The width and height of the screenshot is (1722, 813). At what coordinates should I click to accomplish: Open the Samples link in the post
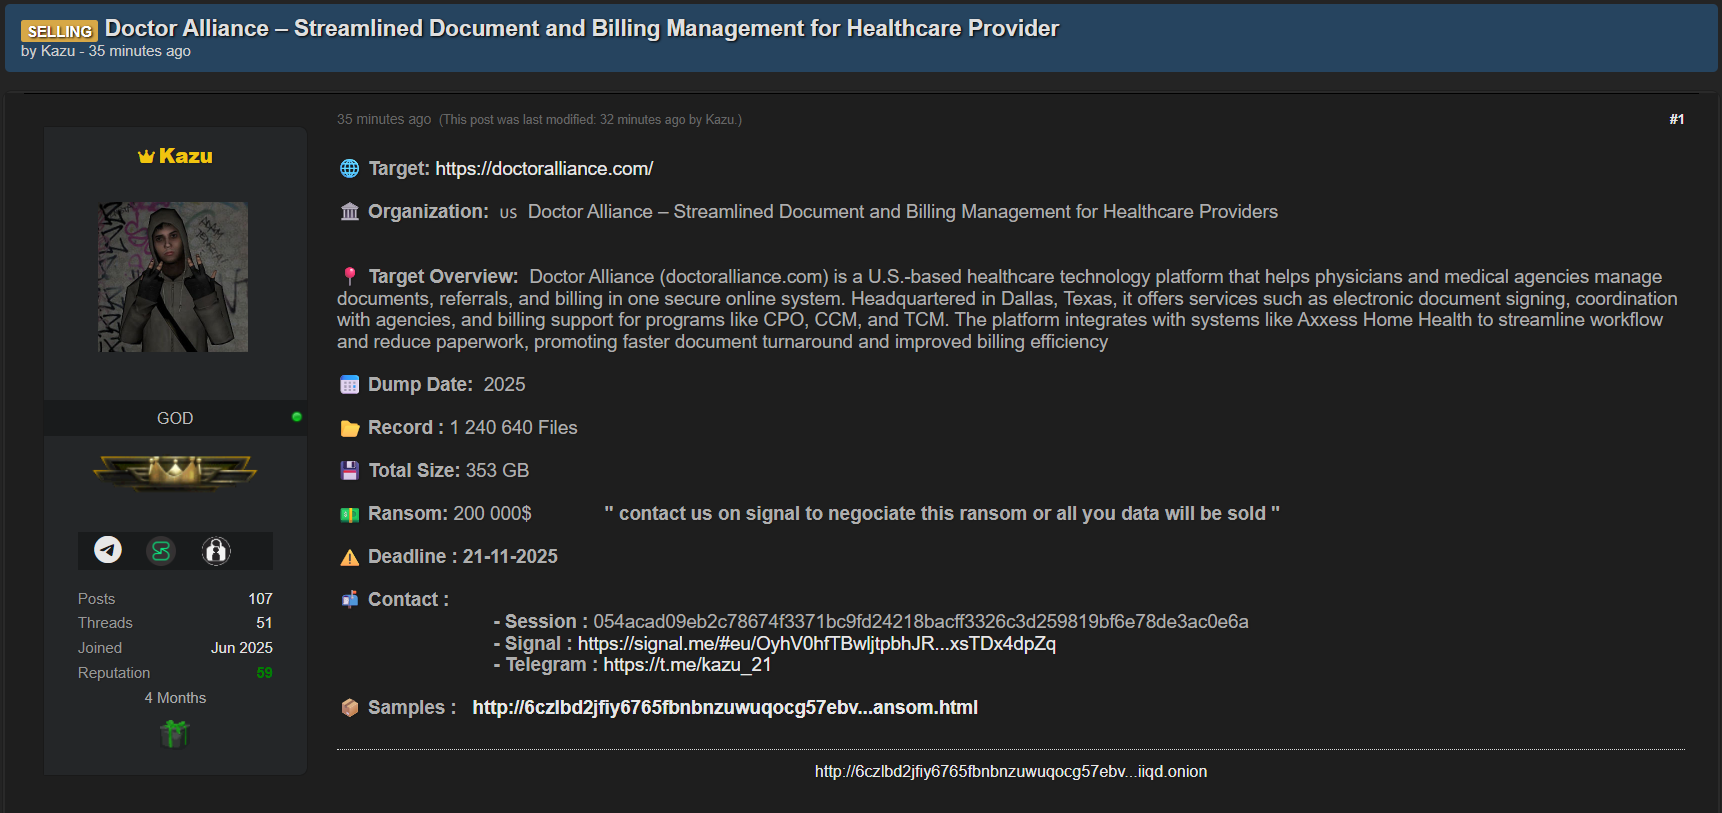click(724, 708)
